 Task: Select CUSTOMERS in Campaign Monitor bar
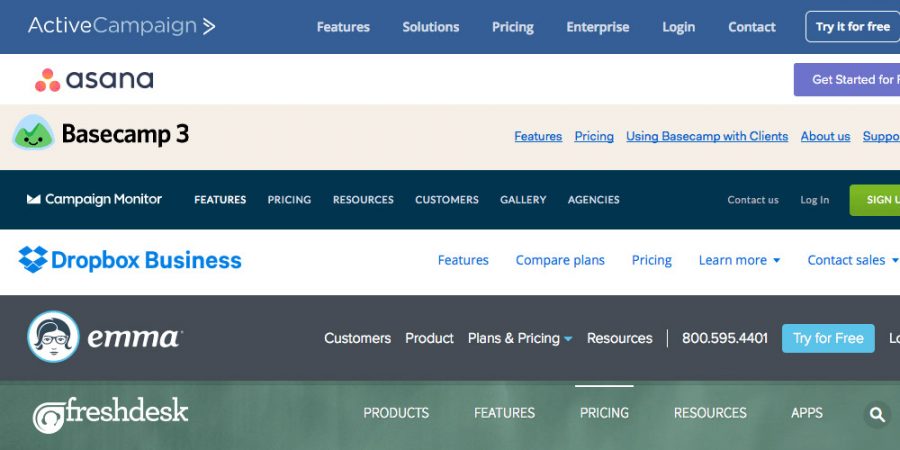(447, 200)
